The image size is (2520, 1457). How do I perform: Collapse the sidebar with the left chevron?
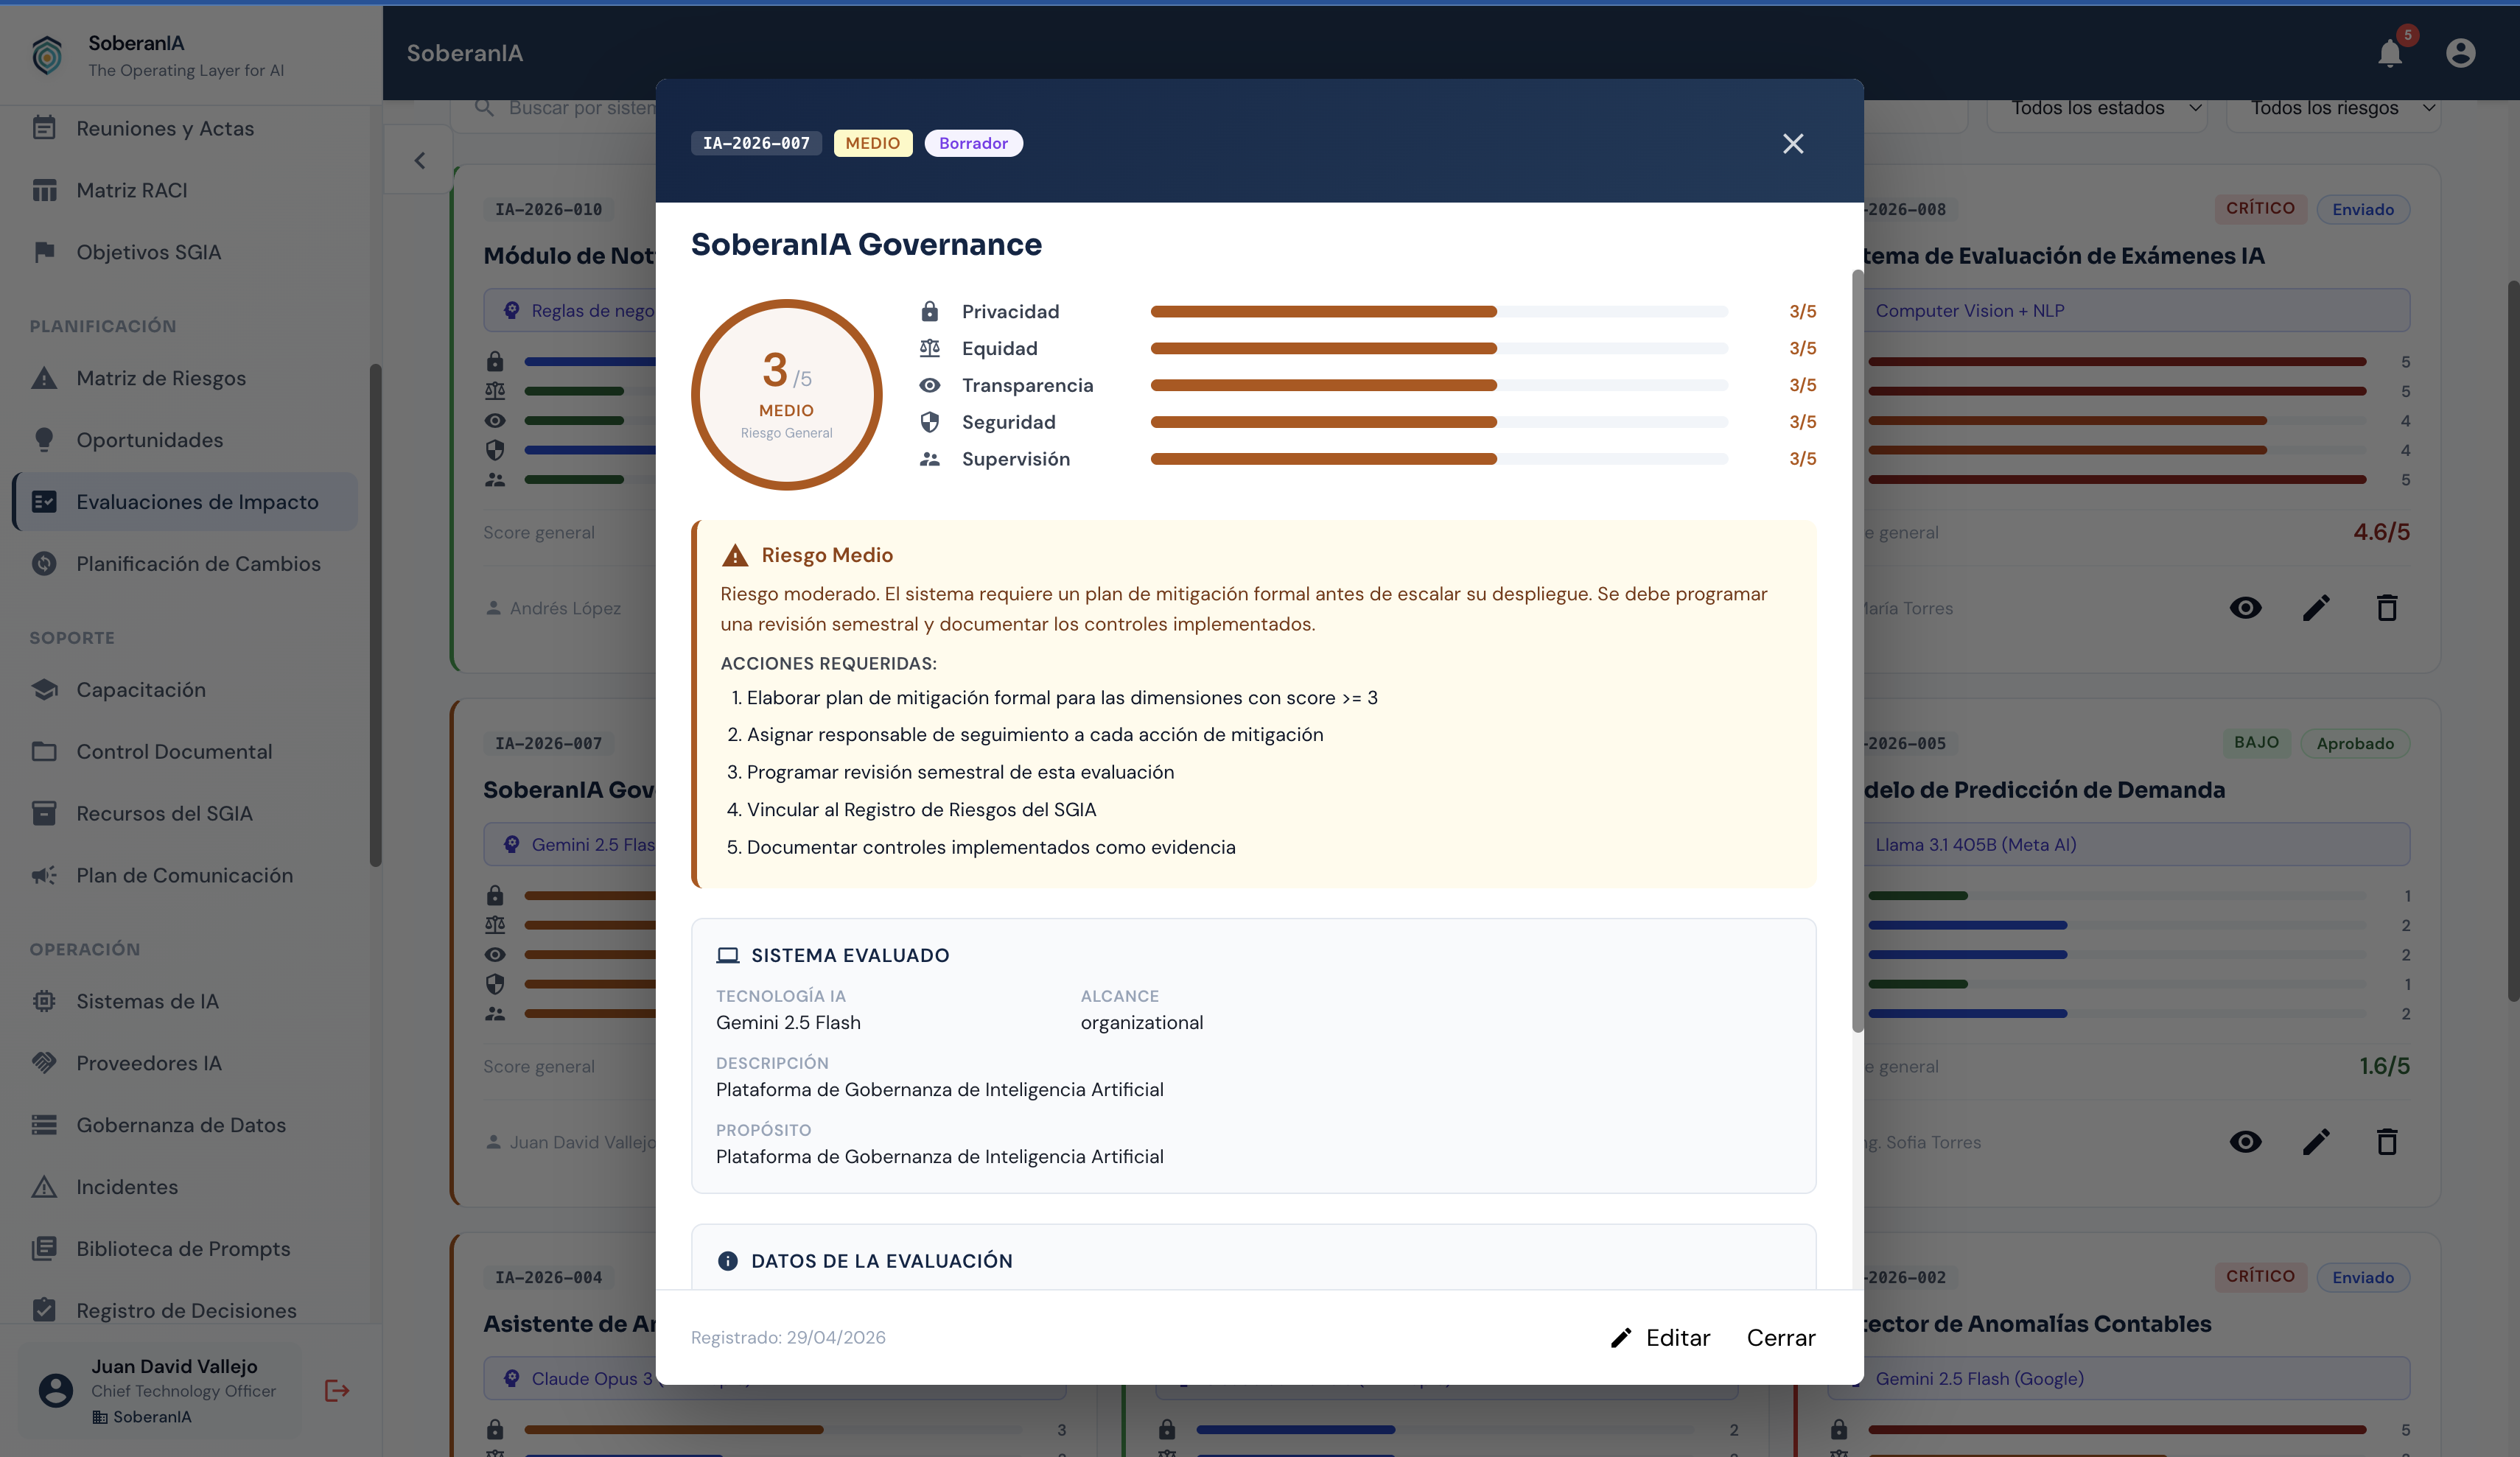[x=420, y=161]
